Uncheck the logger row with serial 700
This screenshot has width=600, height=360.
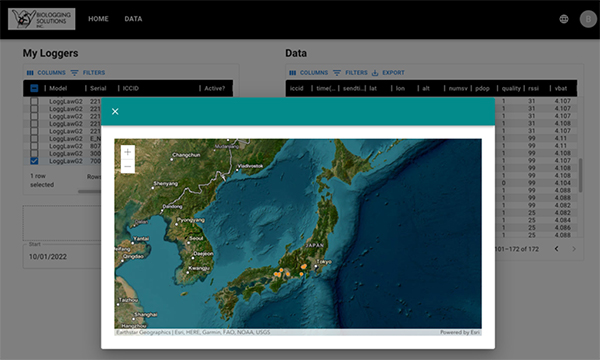pos(34,161)
